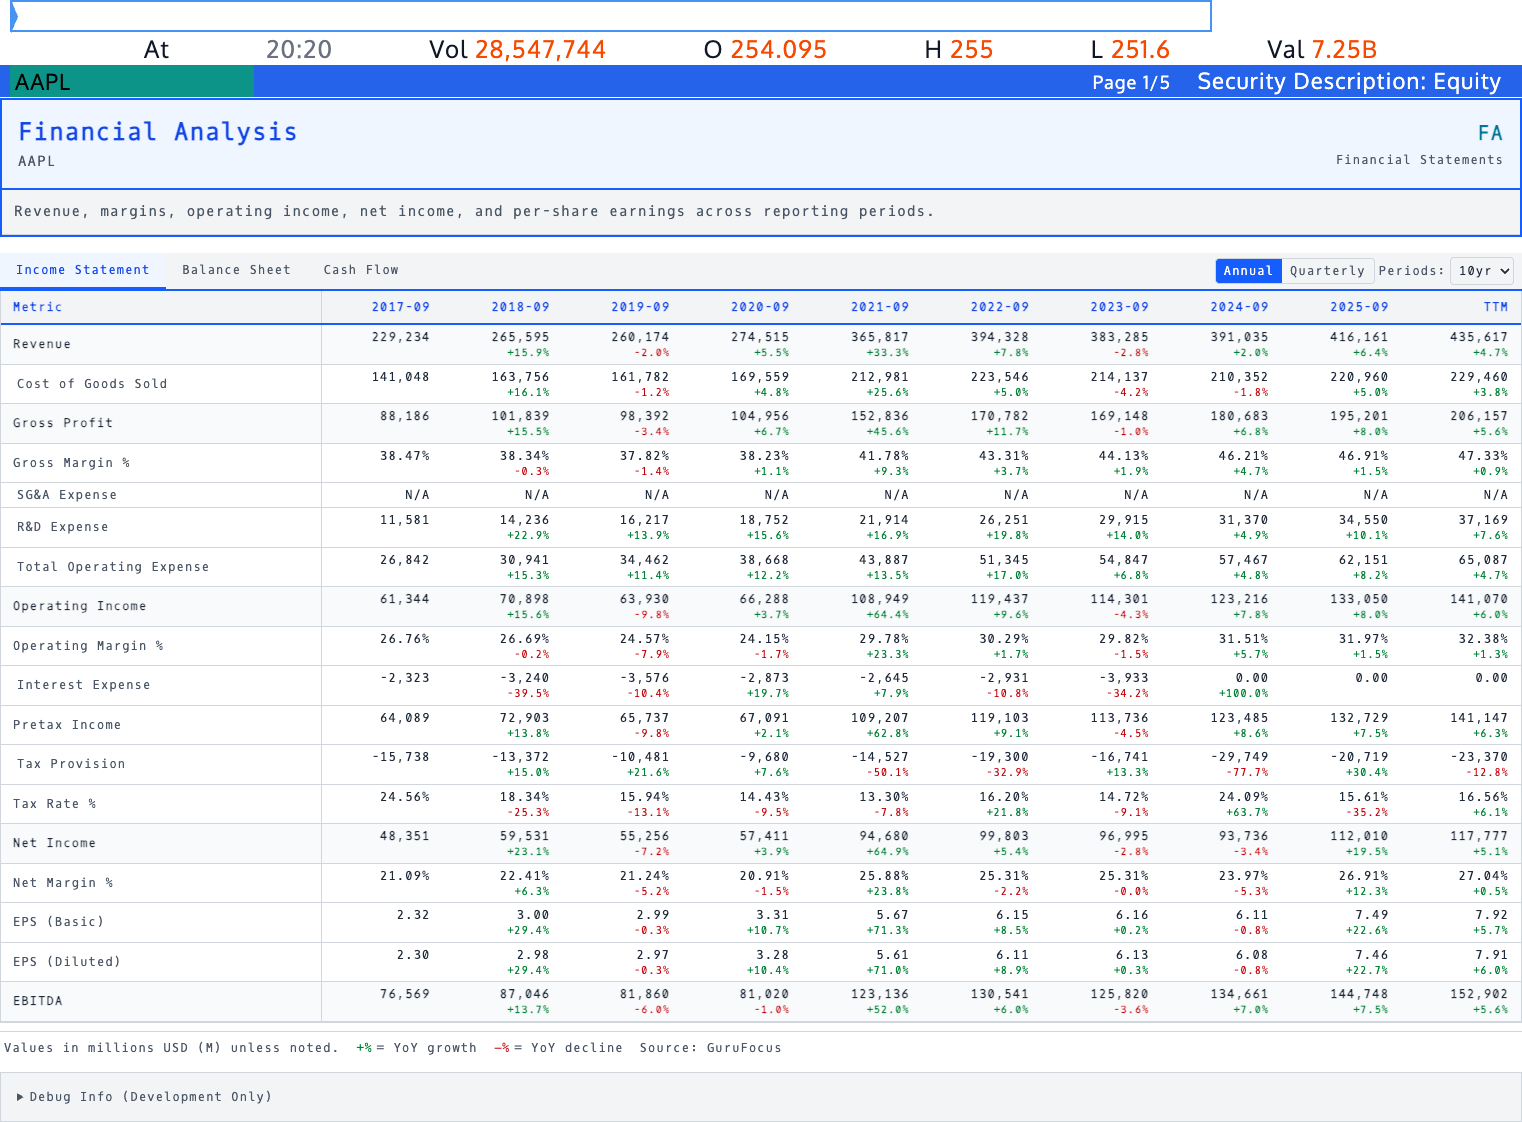Viewport: 1522px width, 1122px height.
Task: Switch to the Cash Flow tab
Action: pos(360,269)
